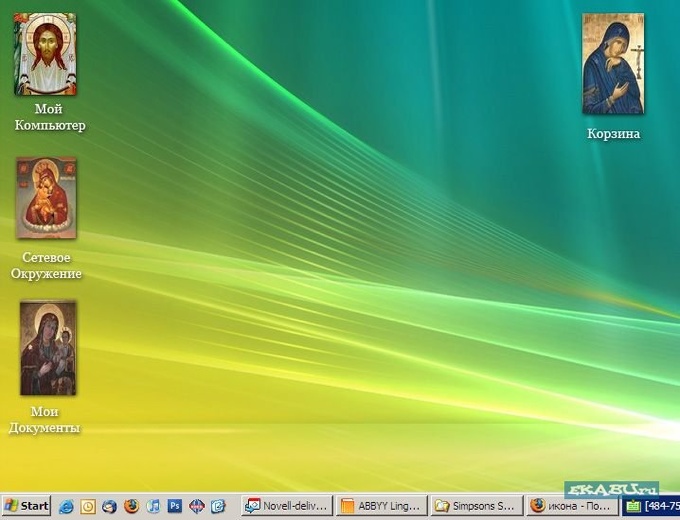Screen dimensions: 680x520
Task: Click the clock icon in Quick Launch
Action: click(88, 506)
